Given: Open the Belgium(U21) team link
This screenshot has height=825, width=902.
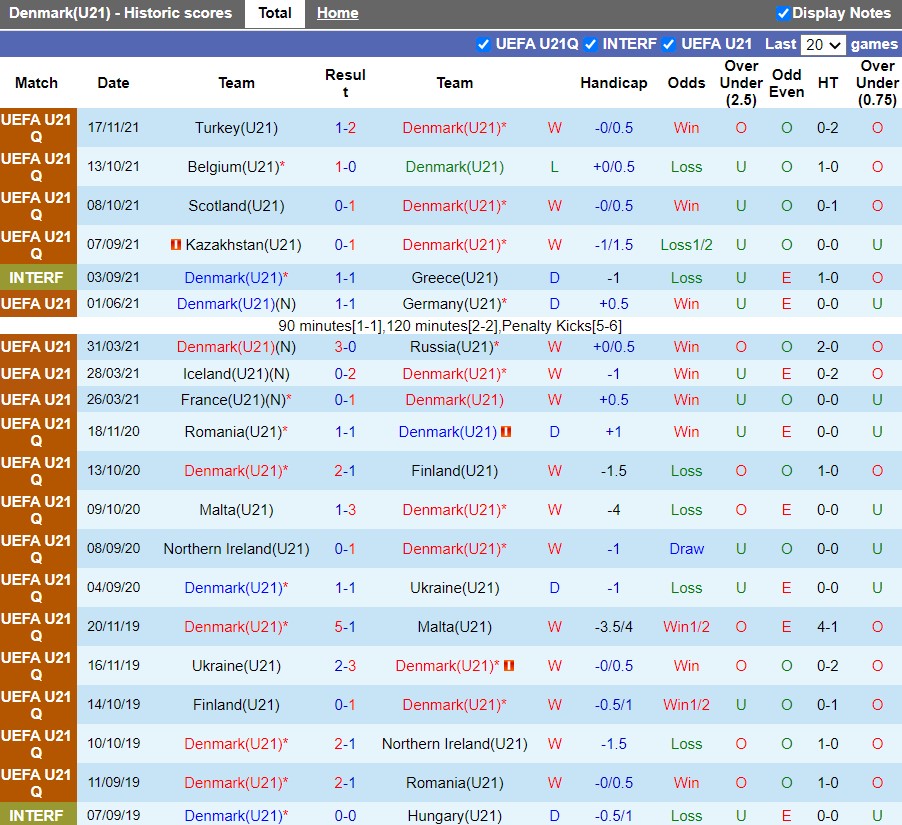Looking at the screenshot, I should tap(233, 167).
